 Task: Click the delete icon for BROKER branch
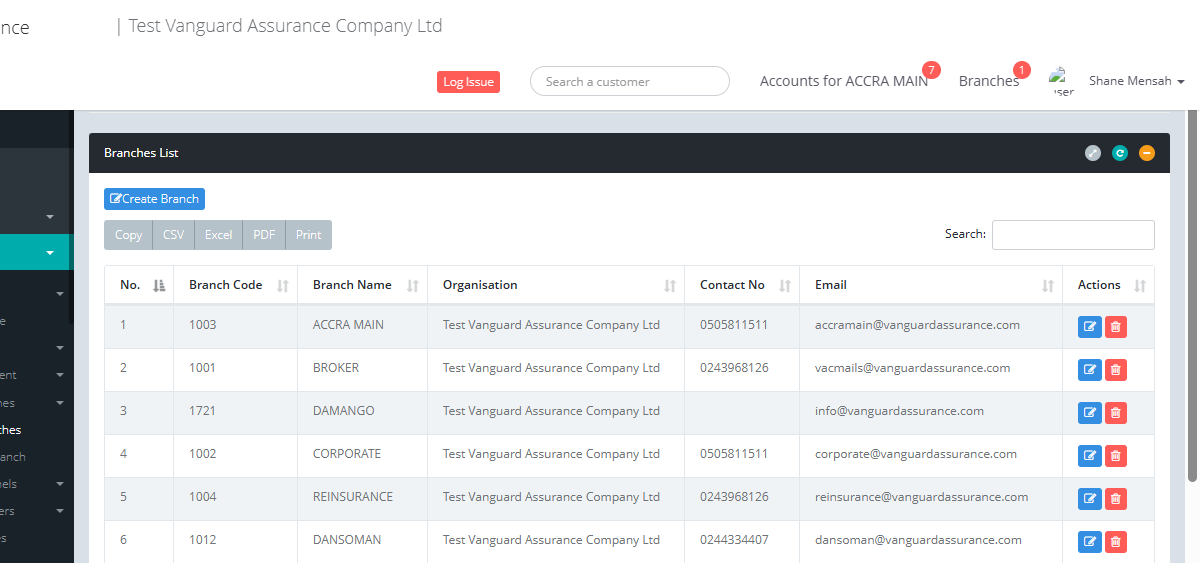click(1116, 369)
